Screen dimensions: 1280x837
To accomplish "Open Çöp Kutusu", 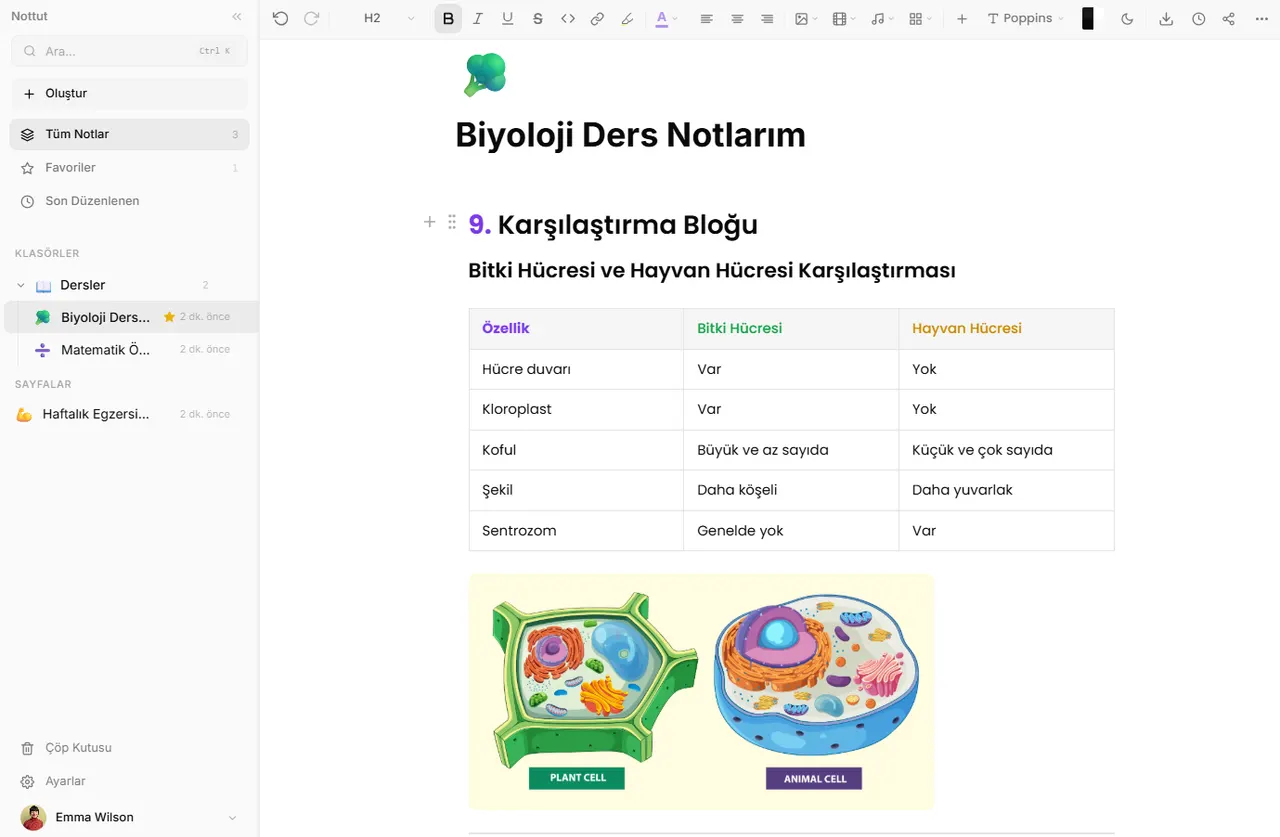I will (77, 747).
